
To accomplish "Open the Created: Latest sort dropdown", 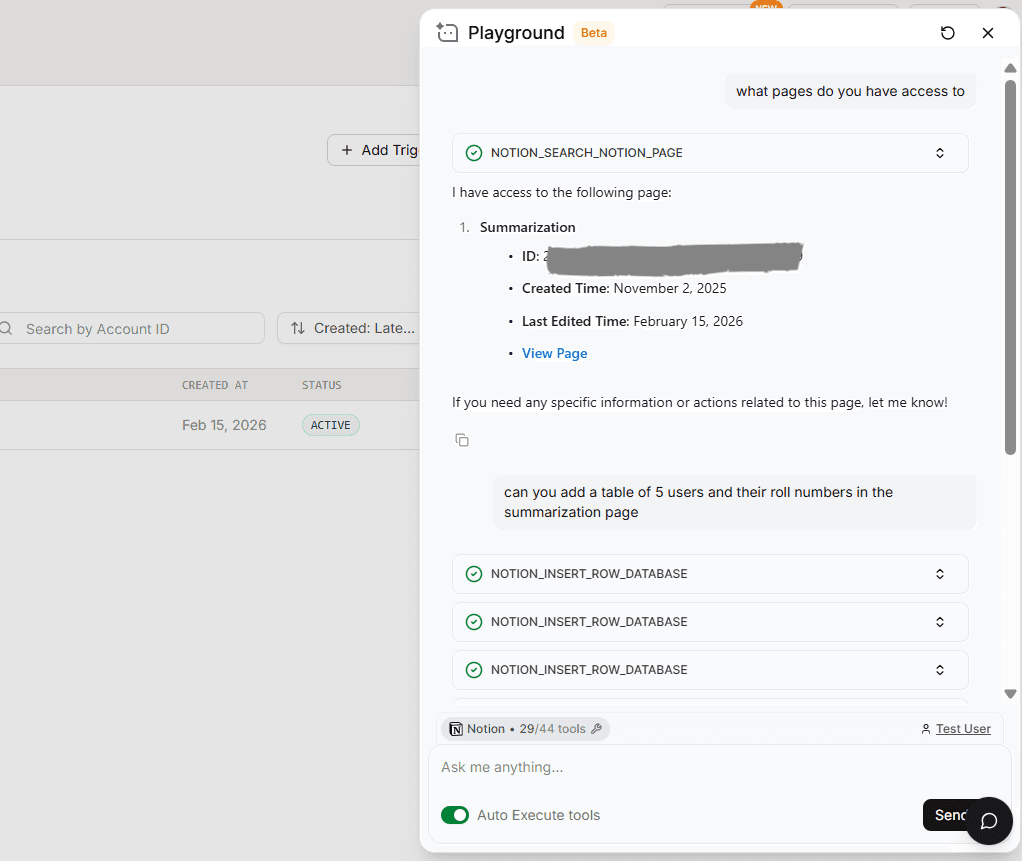I will point(349,328).
